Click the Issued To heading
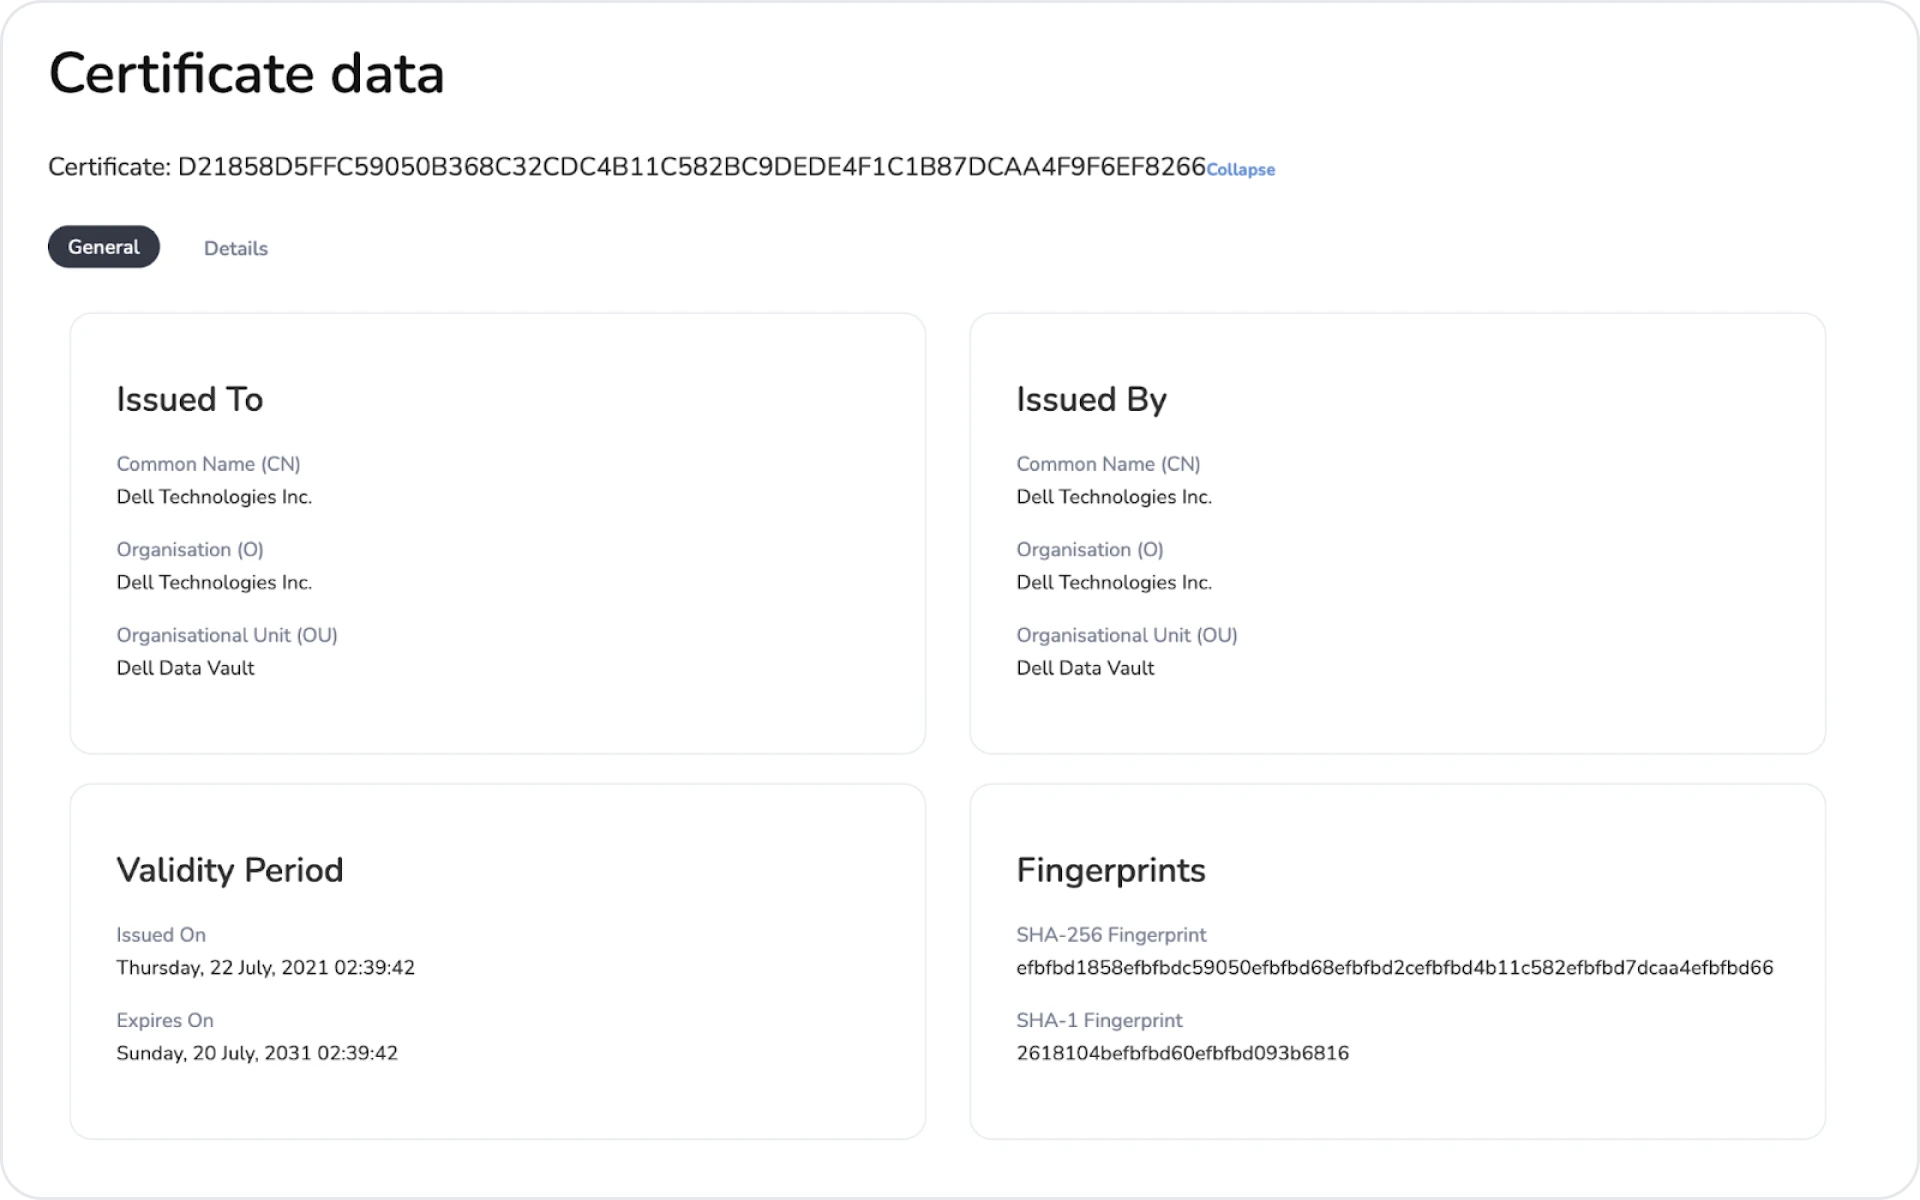The height and width of the screenshot is (1200, 1920). tap(190, 399)
